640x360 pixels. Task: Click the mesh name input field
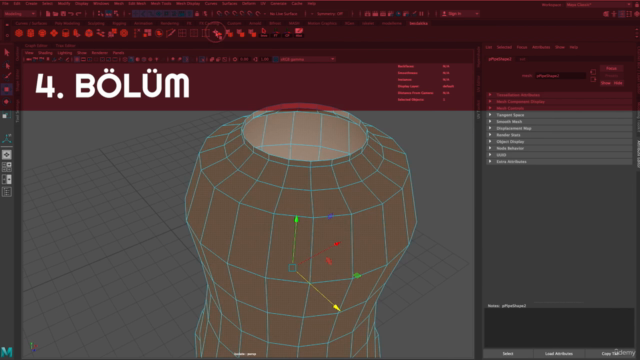click(560, 76)
